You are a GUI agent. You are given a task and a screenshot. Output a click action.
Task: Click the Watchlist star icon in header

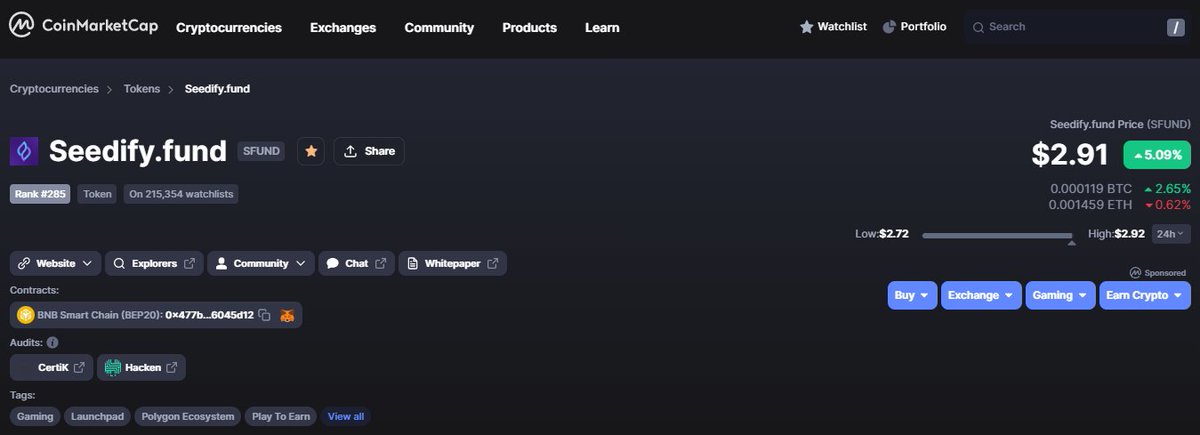point(807,27)
